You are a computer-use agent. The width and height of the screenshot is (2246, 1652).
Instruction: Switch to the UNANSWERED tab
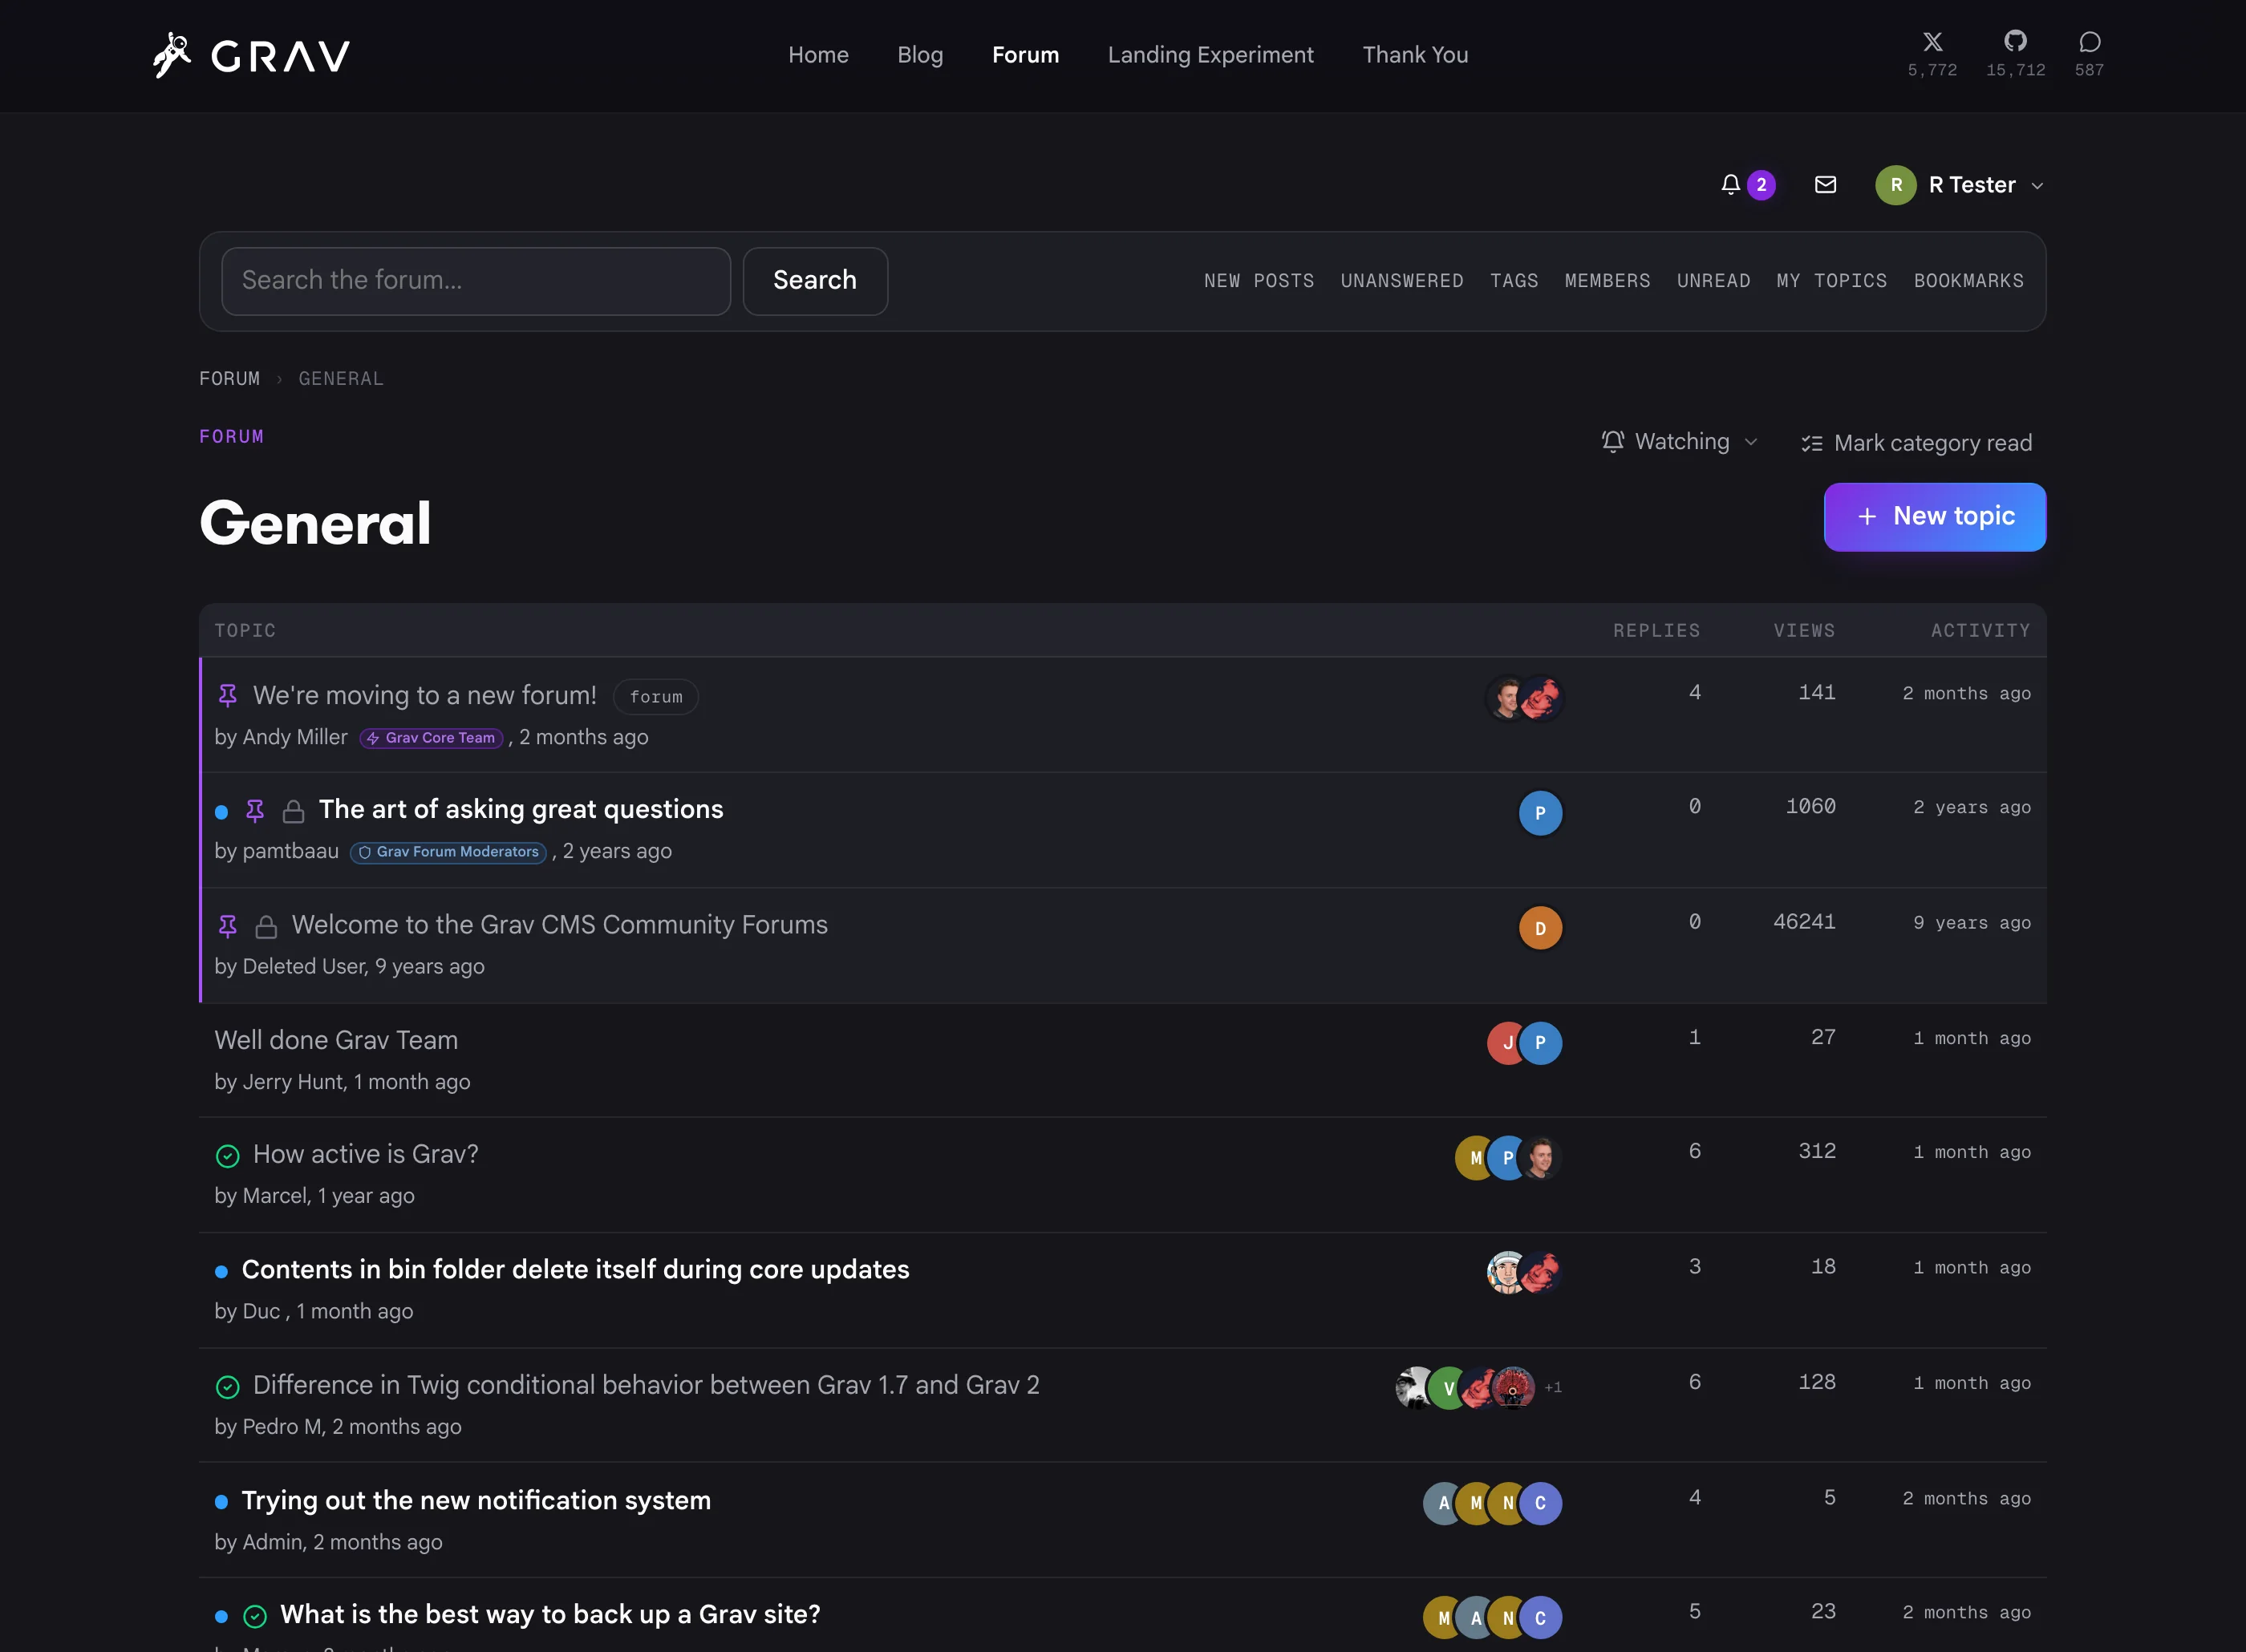click(1402, 281)
